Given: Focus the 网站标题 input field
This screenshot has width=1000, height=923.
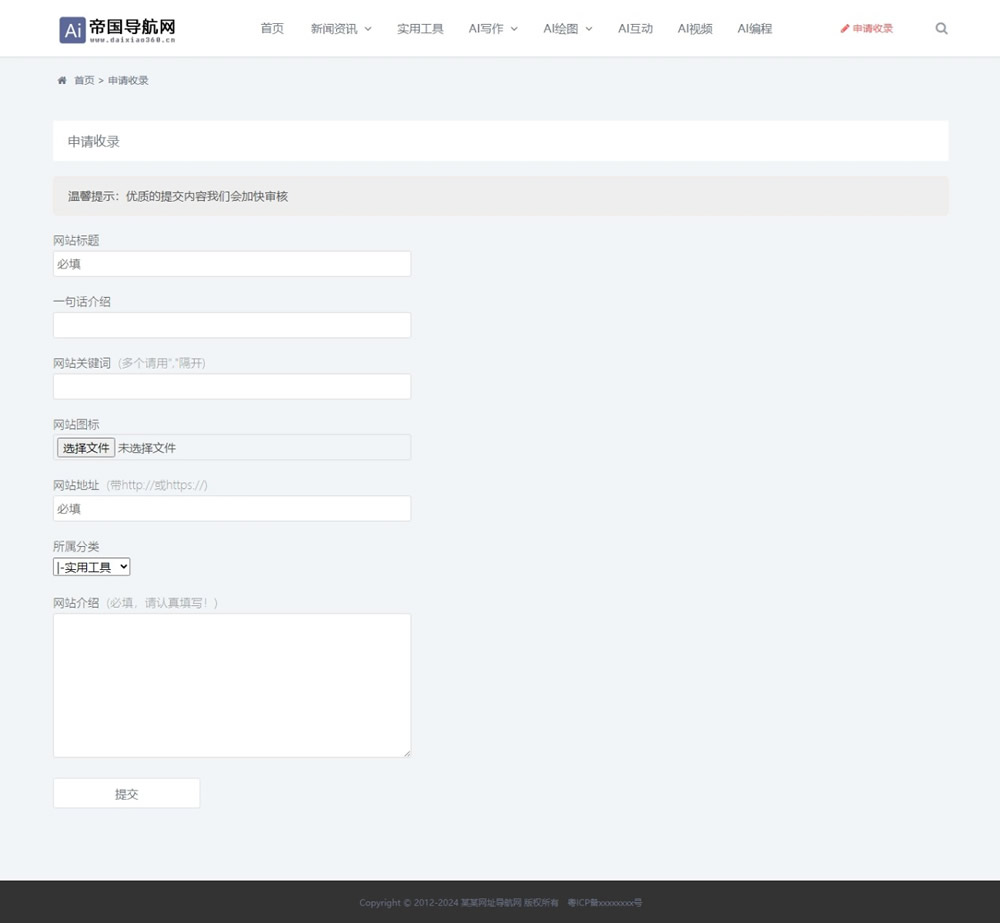Looking at the screenshot, I should 232,264.
